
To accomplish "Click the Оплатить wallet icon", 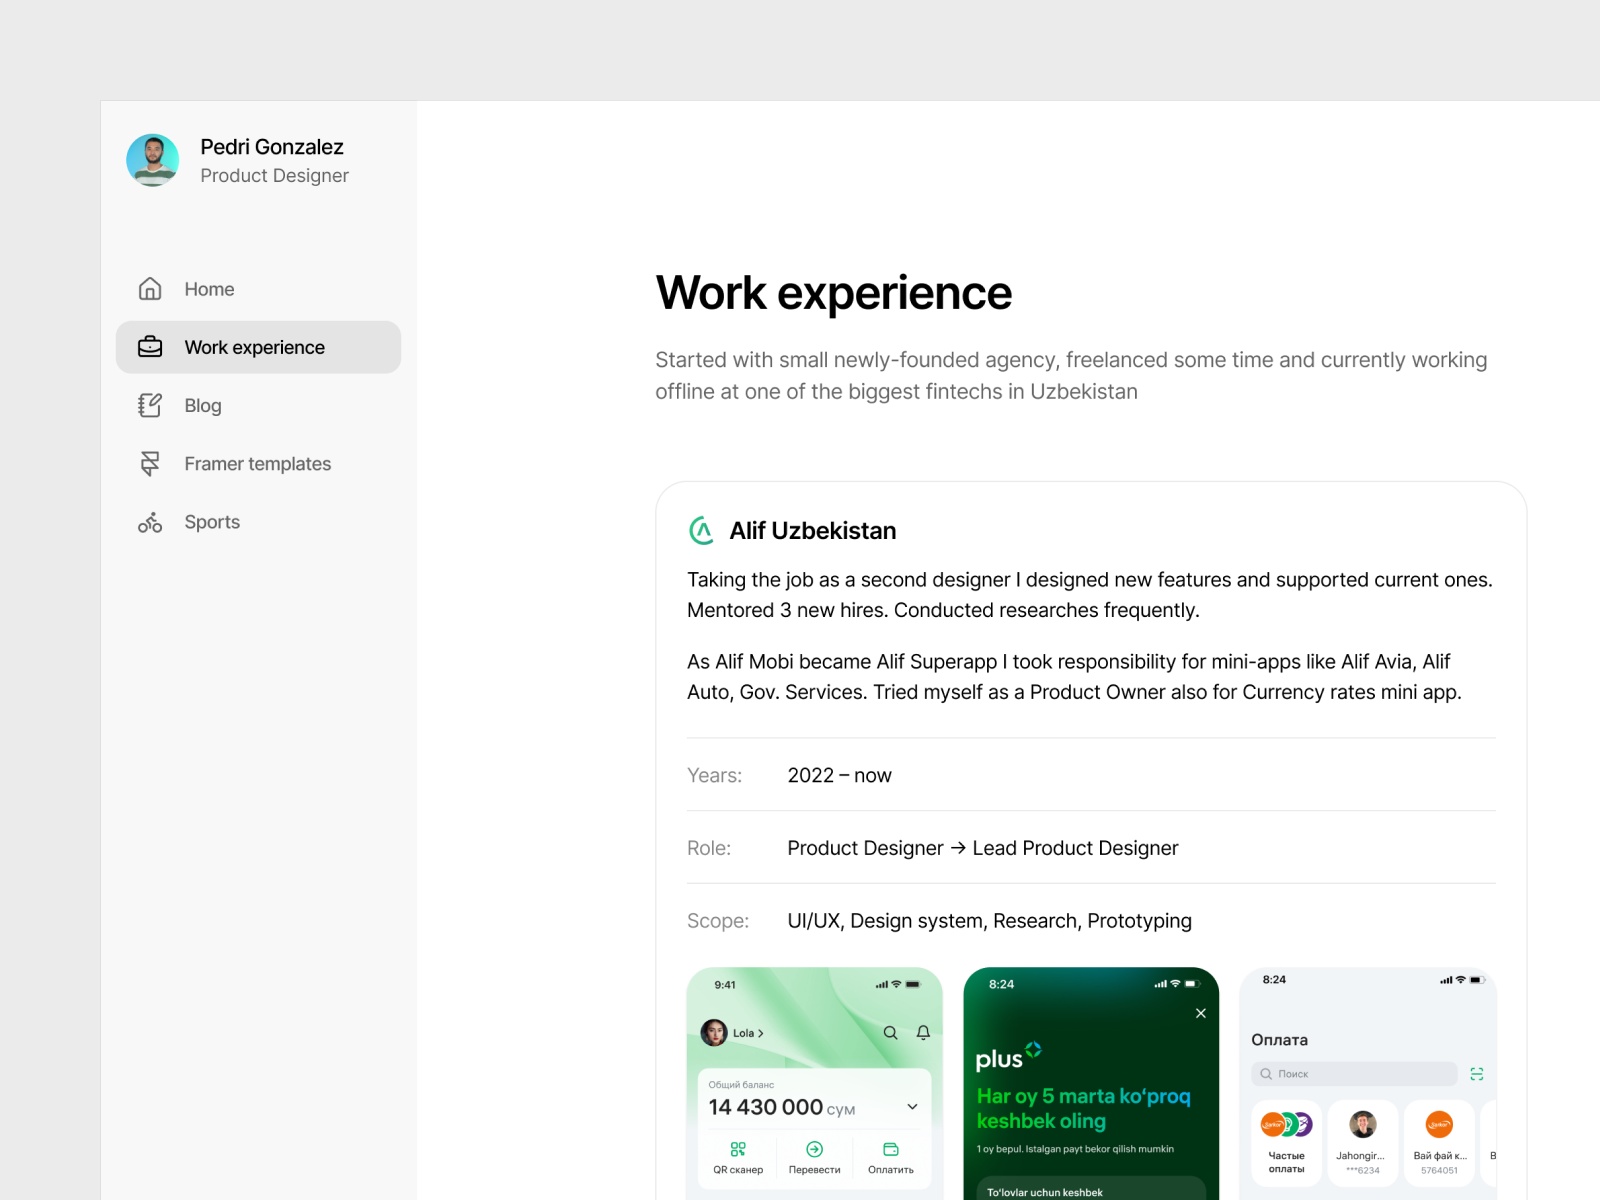I will coord(891,1149).
